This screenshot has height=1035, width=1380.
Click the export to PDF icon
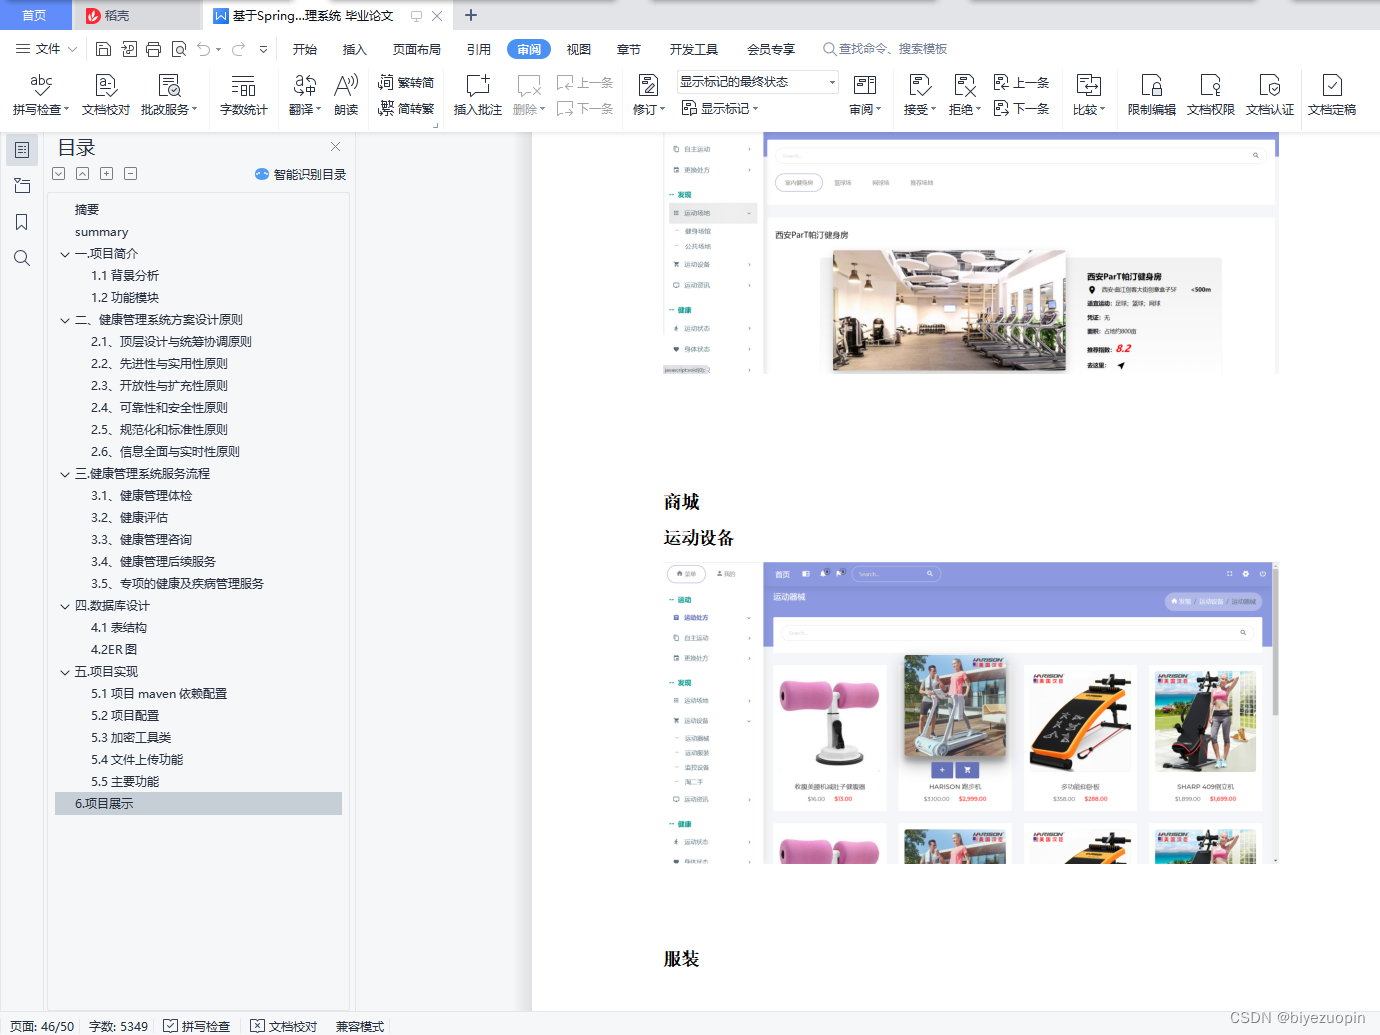129,49
